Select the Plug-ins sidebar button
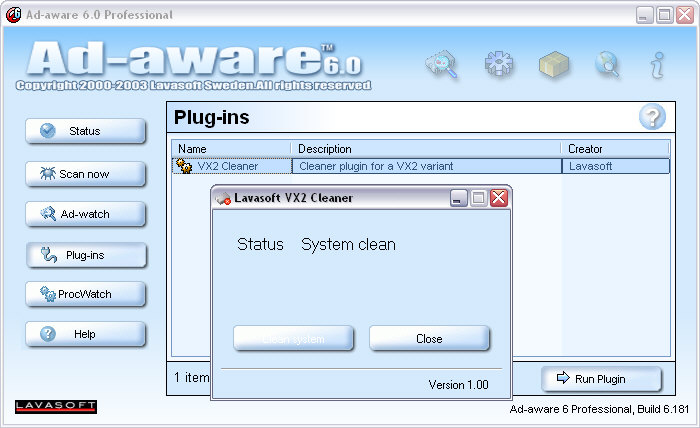This screenshot has width=700, height=428. coord(86,255)
